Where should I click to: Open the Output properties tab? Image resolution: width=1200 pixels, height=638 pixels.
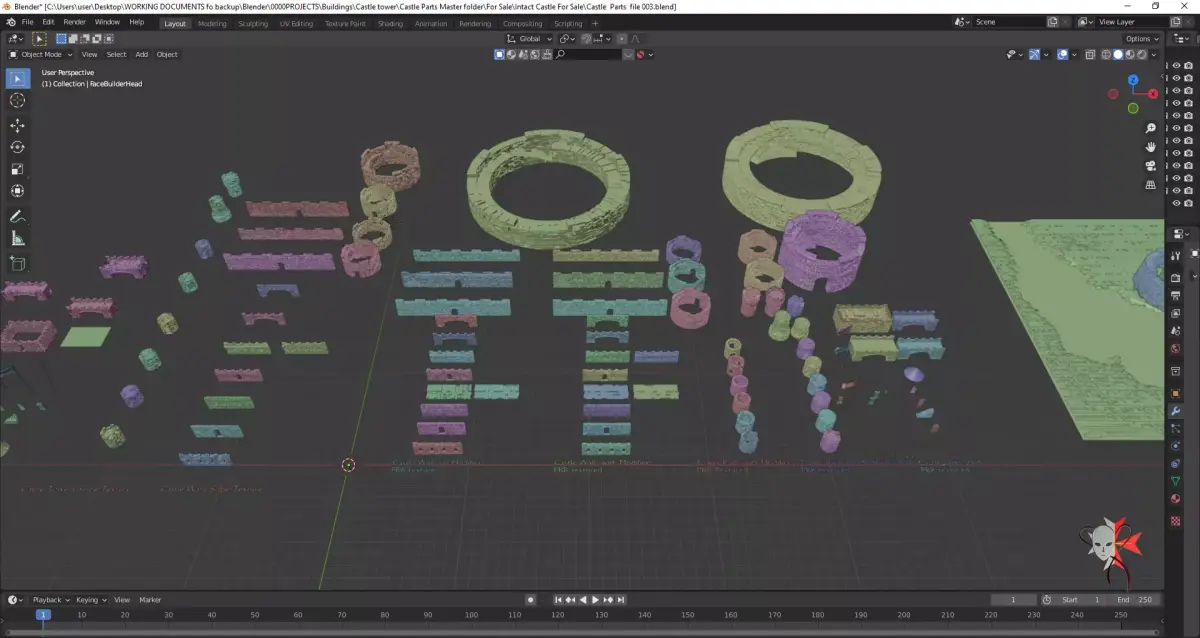[1176, 295]
